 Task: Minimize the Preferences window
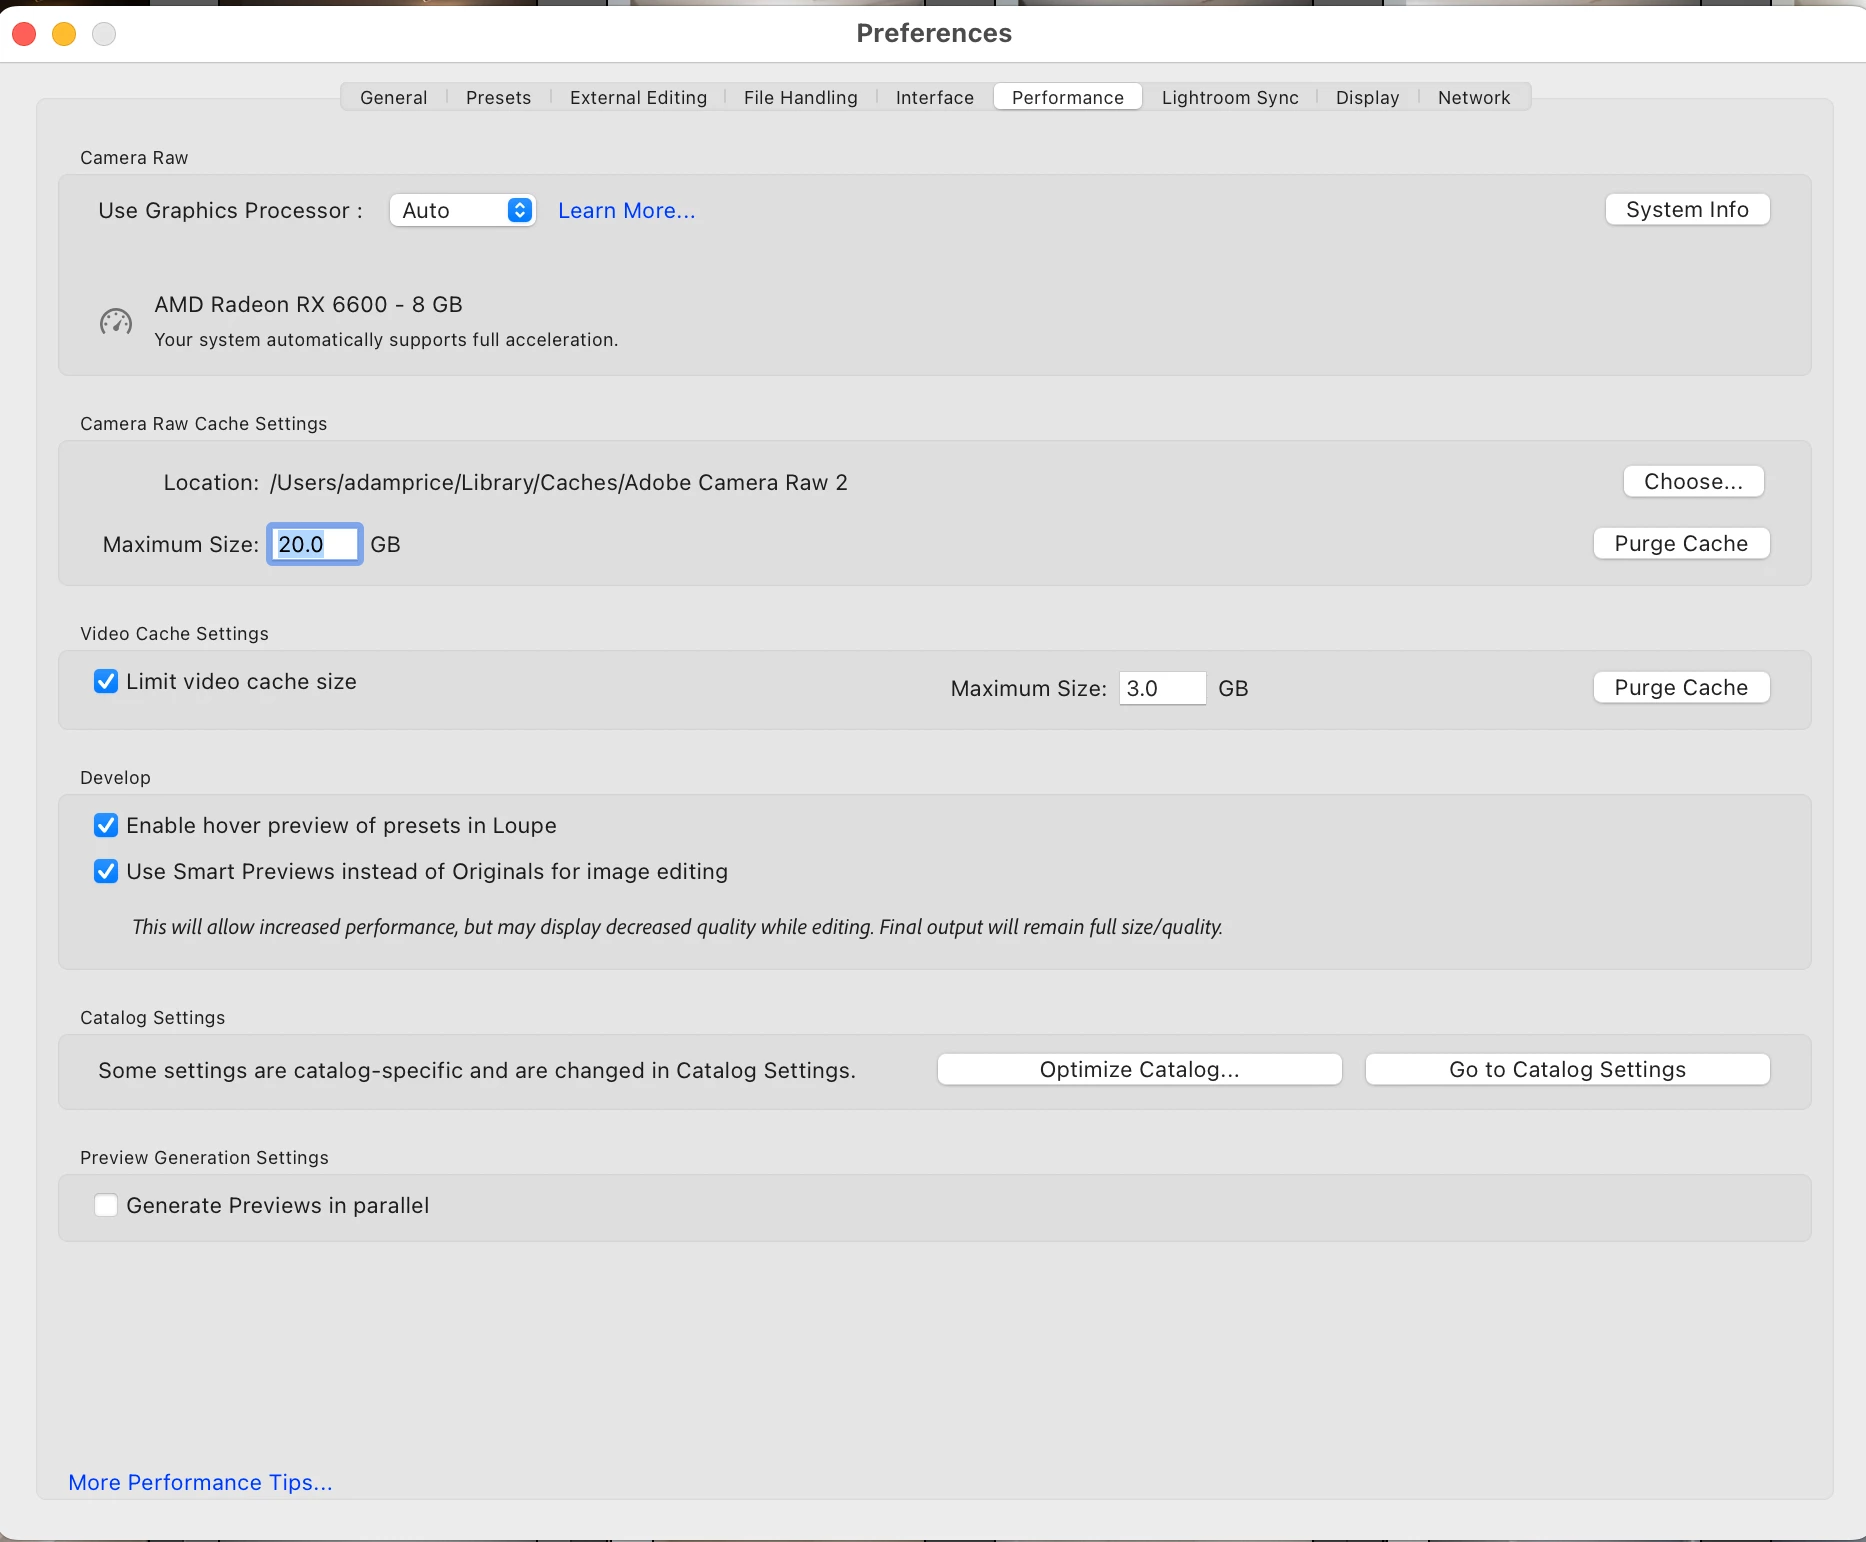[64, 34]
